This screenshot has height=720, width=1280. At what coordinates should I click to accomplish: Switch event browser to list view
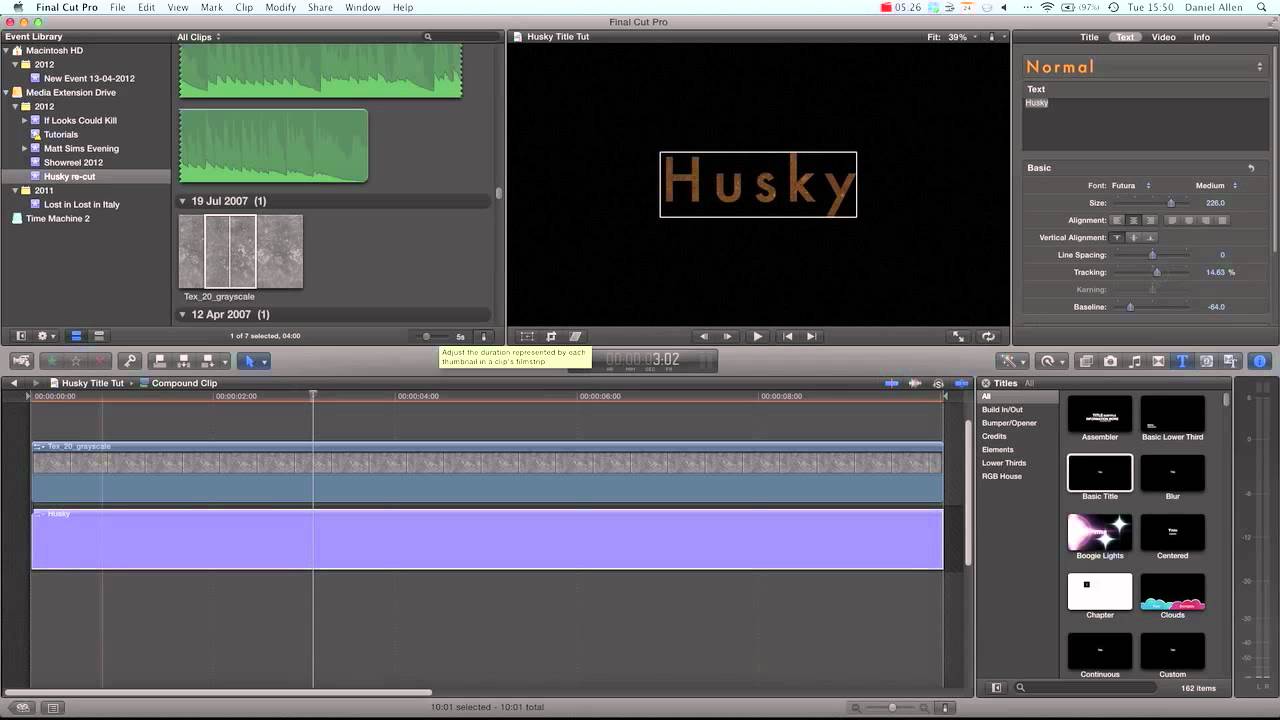click(x=98, y=336)
